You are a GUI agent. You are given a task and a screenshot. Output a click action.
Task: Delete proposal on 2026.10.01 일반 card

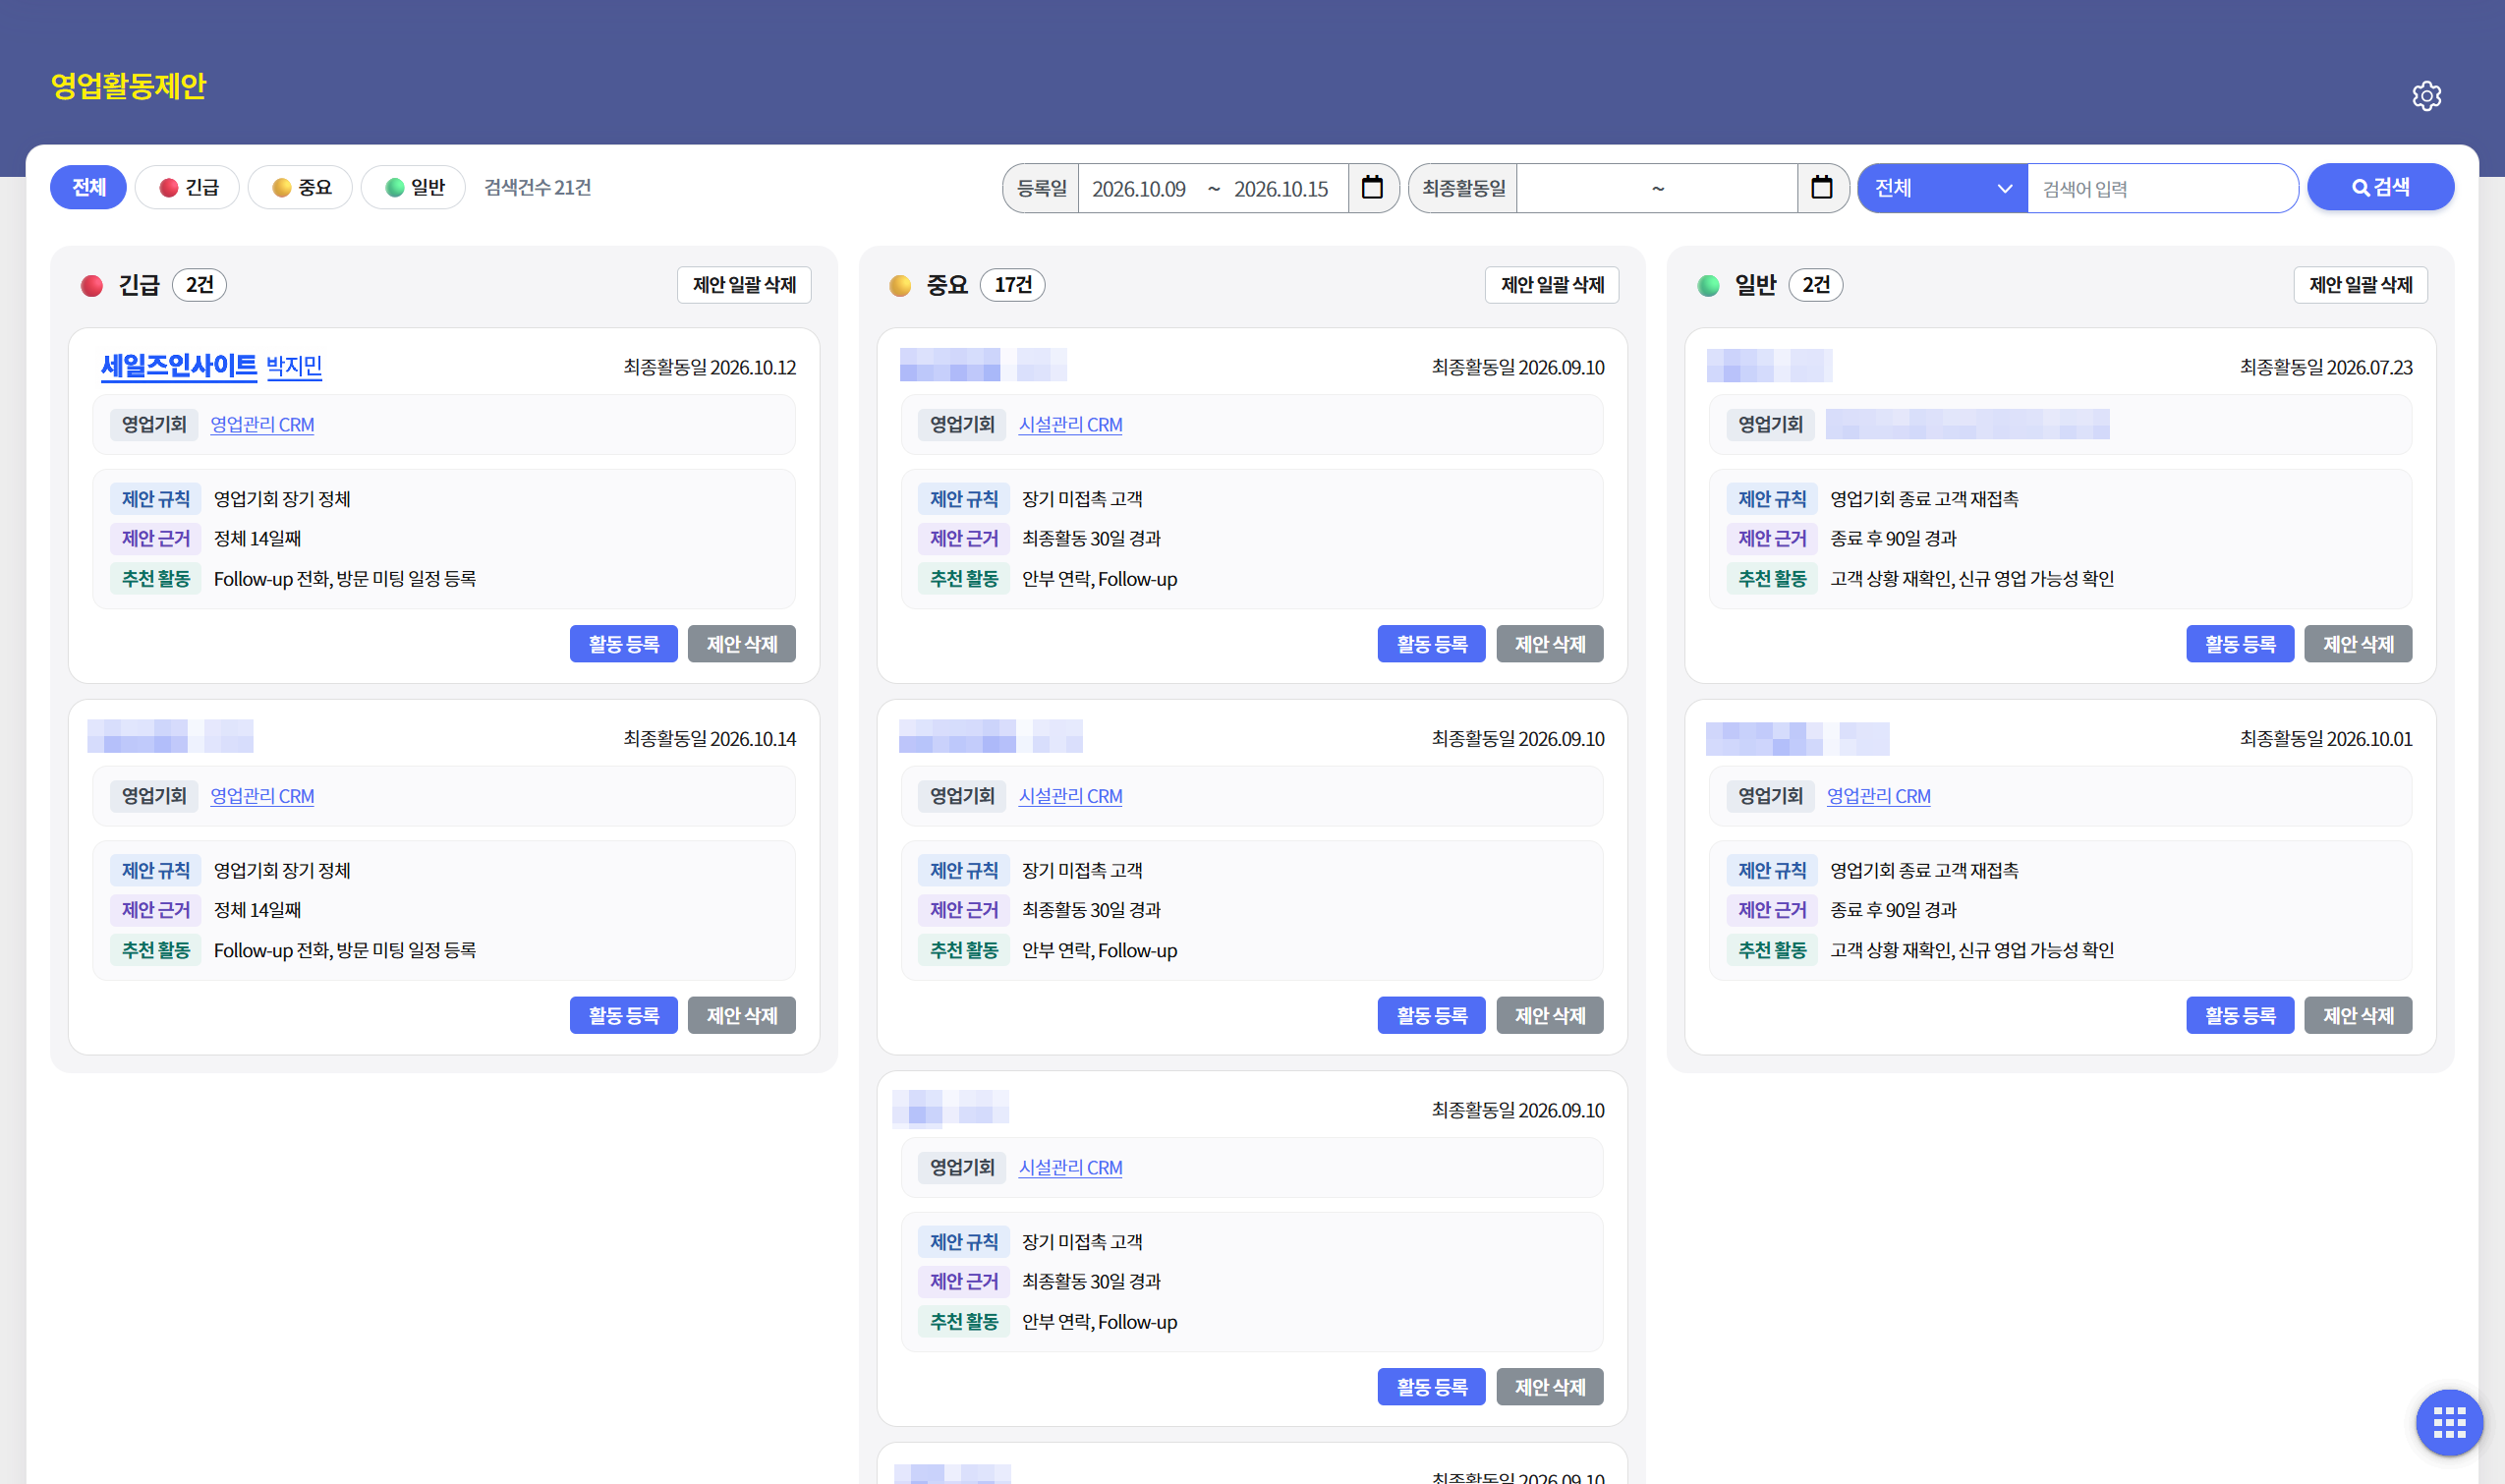point(2358,1015)
